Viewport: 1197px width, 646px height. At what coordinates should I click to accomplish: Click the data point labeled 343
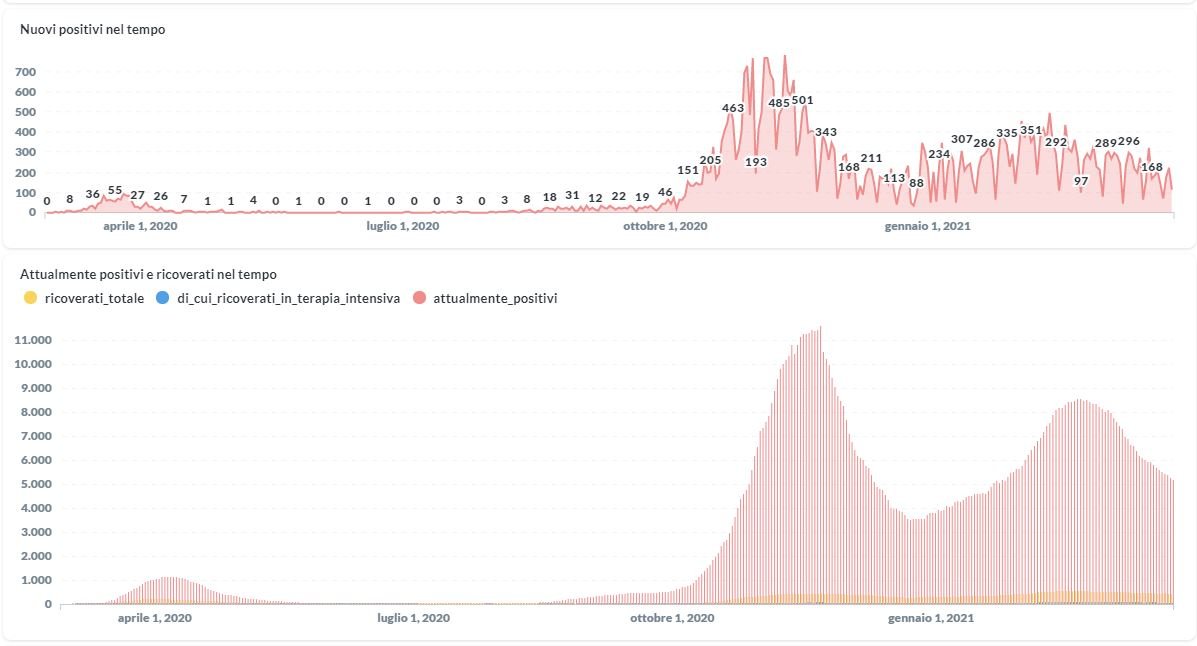coord(826,132)
